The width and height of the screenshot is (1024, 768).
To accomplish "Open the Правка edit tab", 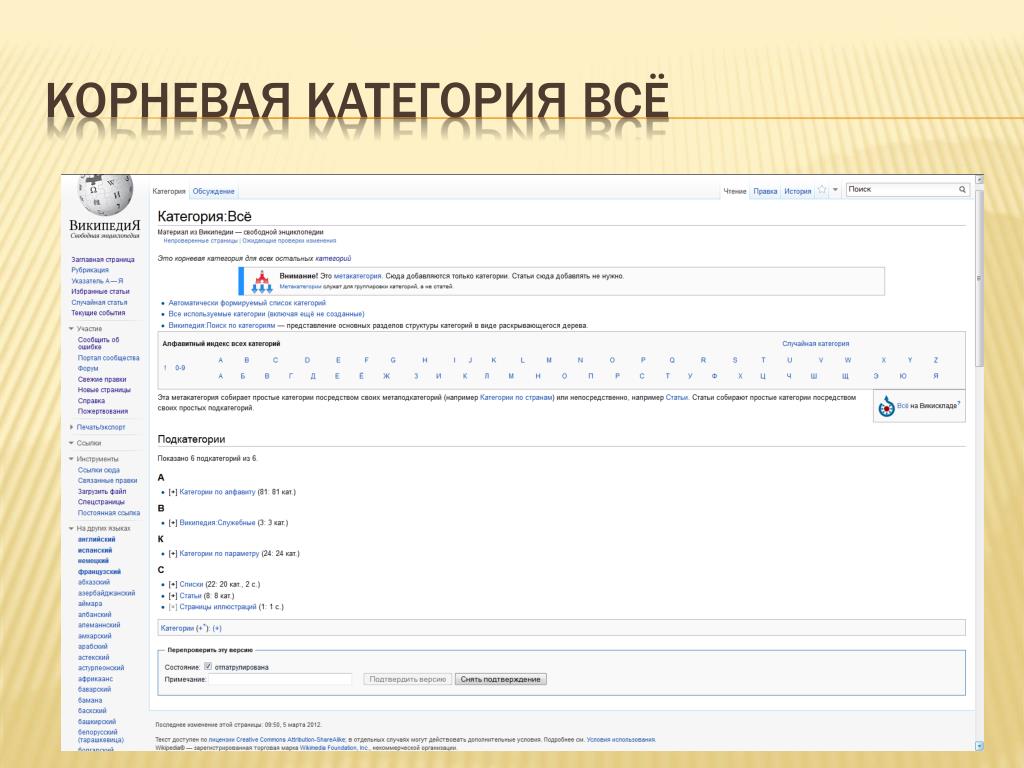I will 765,191.
